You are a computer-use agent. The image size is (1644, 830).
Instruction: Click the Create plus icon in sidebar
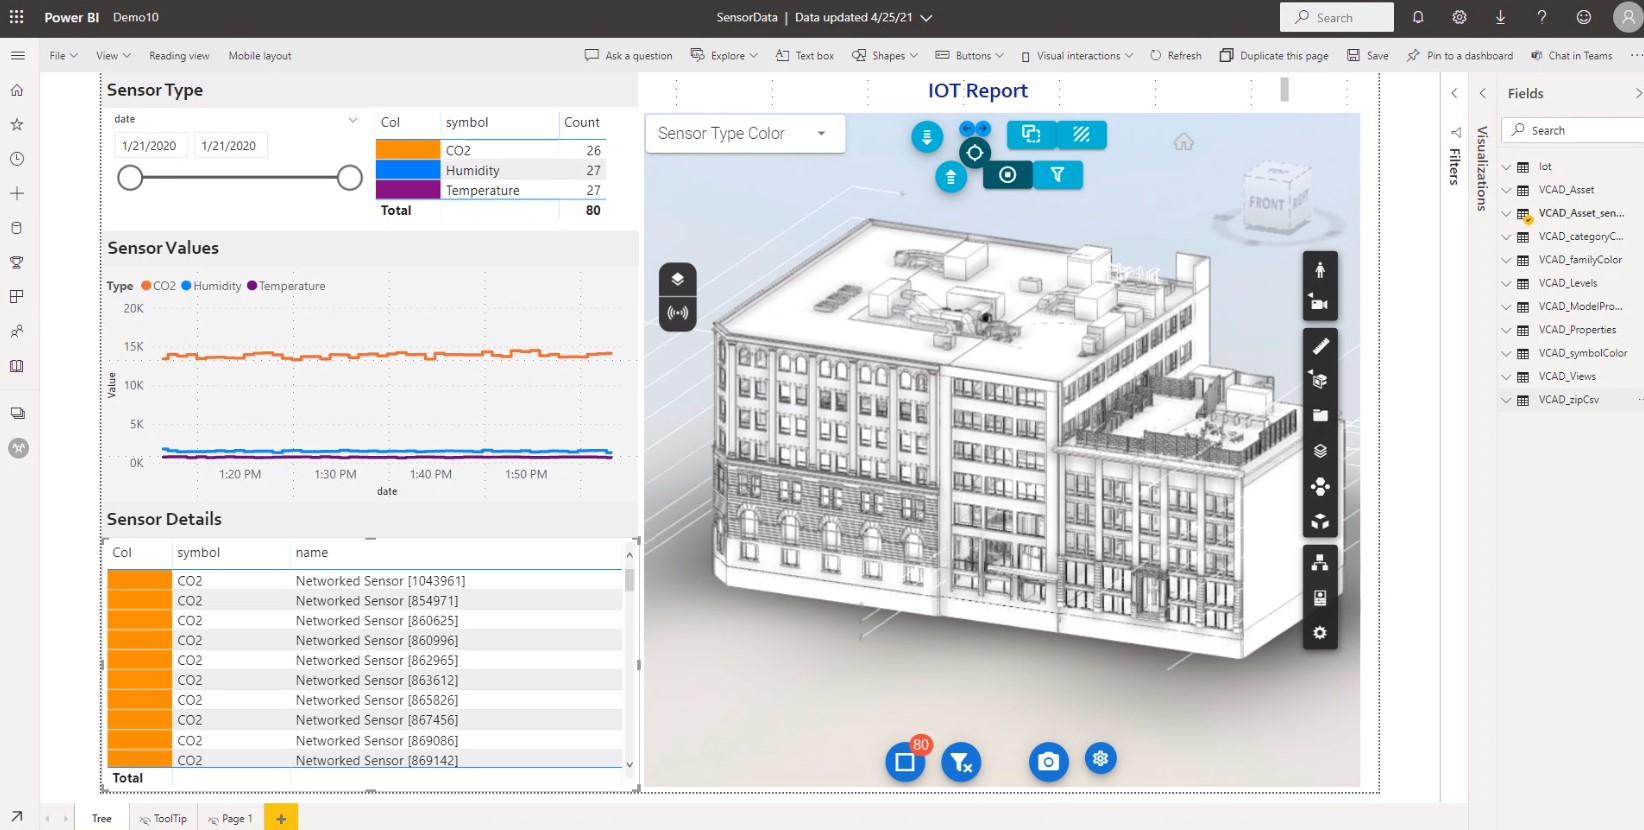pyautogui.click(x=17, y=193)
